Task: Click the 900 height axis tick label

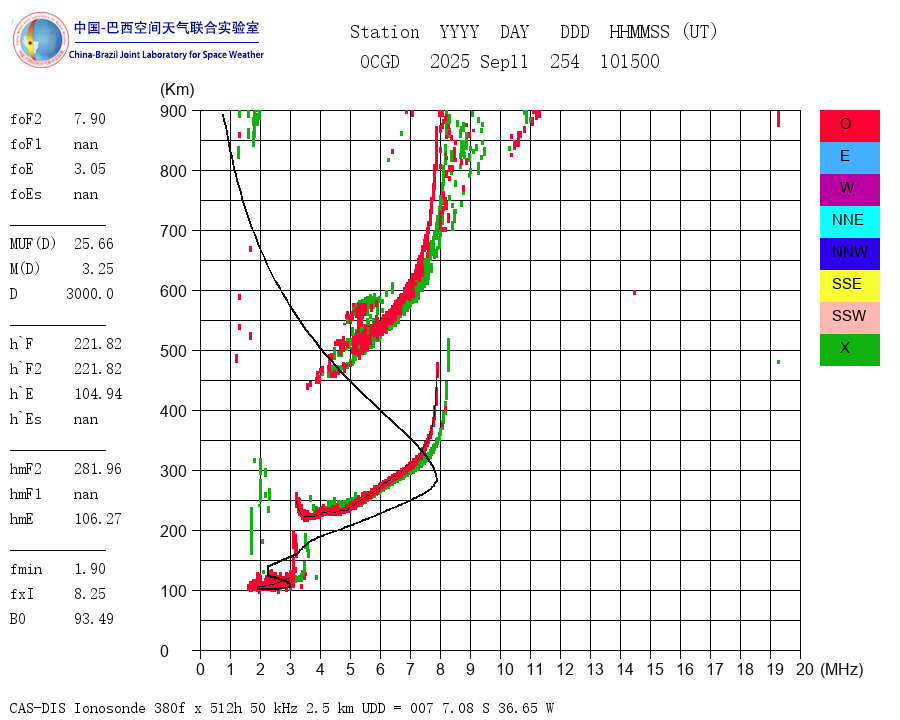Action: [173, 111]
